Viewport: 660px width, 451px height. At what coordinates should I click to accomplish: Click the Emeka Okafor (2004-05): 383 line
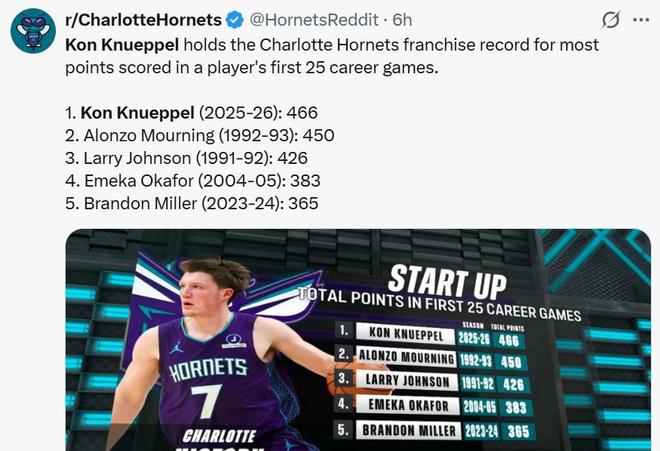pyautogui.click(x=188, y=181)
